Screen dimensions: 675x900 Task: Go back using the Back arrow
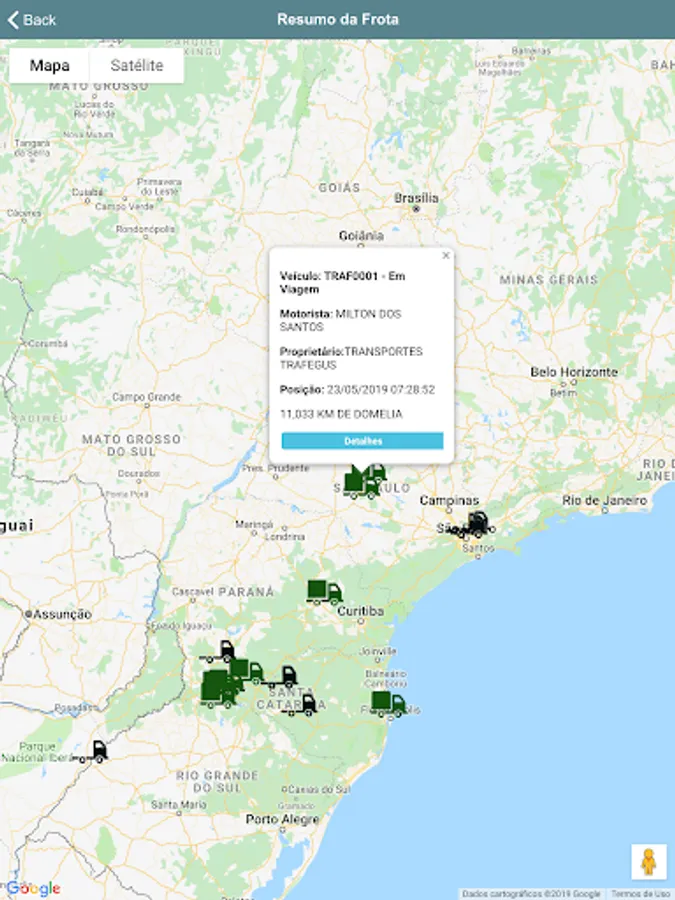[x=31, y=20]
